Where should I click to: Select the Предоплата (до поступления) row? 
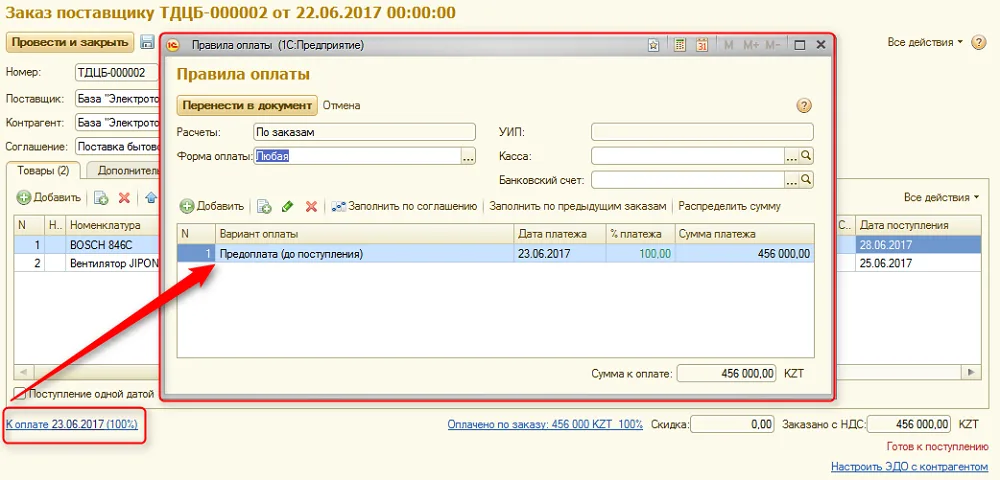496,254
